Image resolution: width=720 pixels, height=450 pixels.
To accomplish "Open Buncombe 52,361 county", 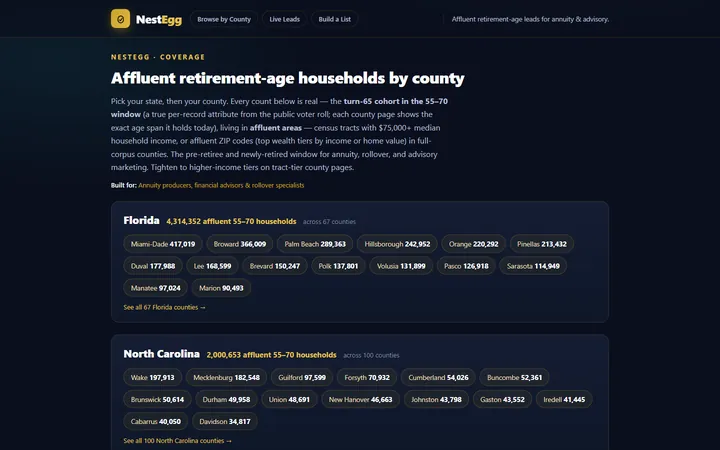I will (514, 377).
